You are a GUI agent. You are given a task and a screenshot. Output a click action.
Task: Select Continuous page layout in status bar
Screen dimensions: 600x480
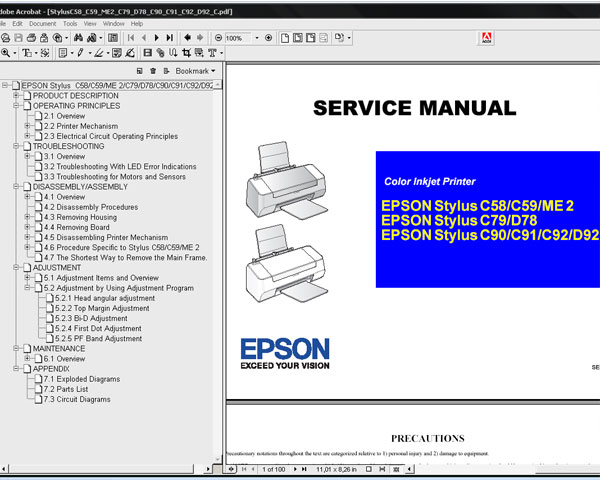pyautogui.click(x=382, y=469)
